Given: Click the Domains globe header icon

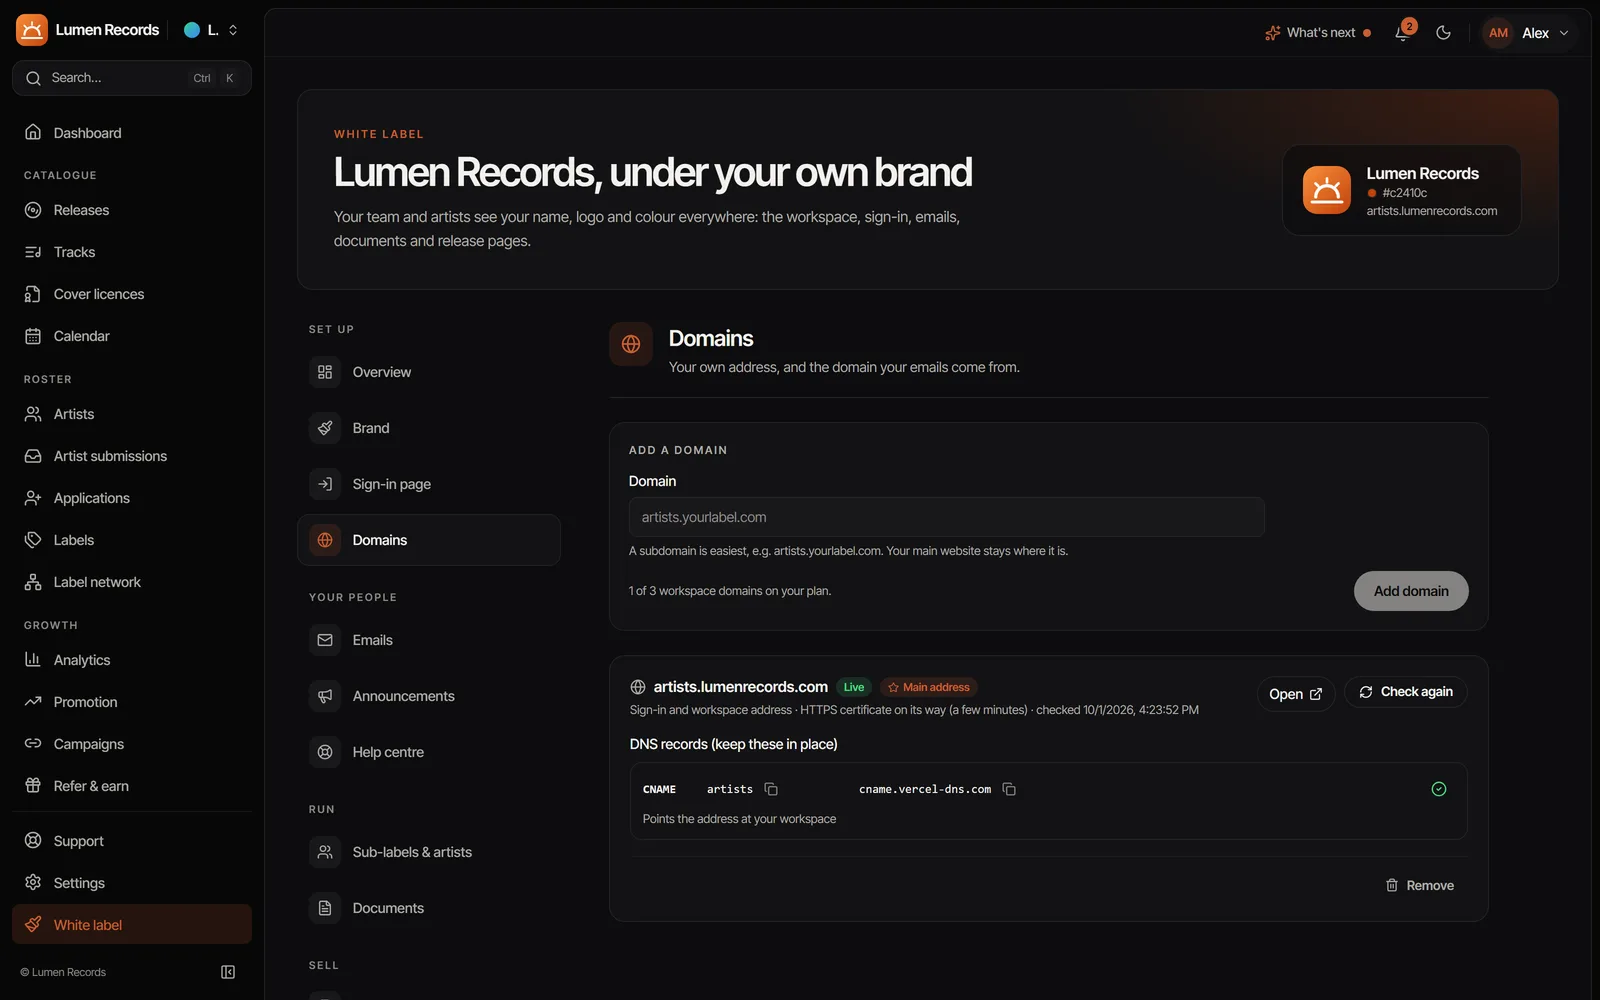Looking at the screenshot, I should pos(631,344).
